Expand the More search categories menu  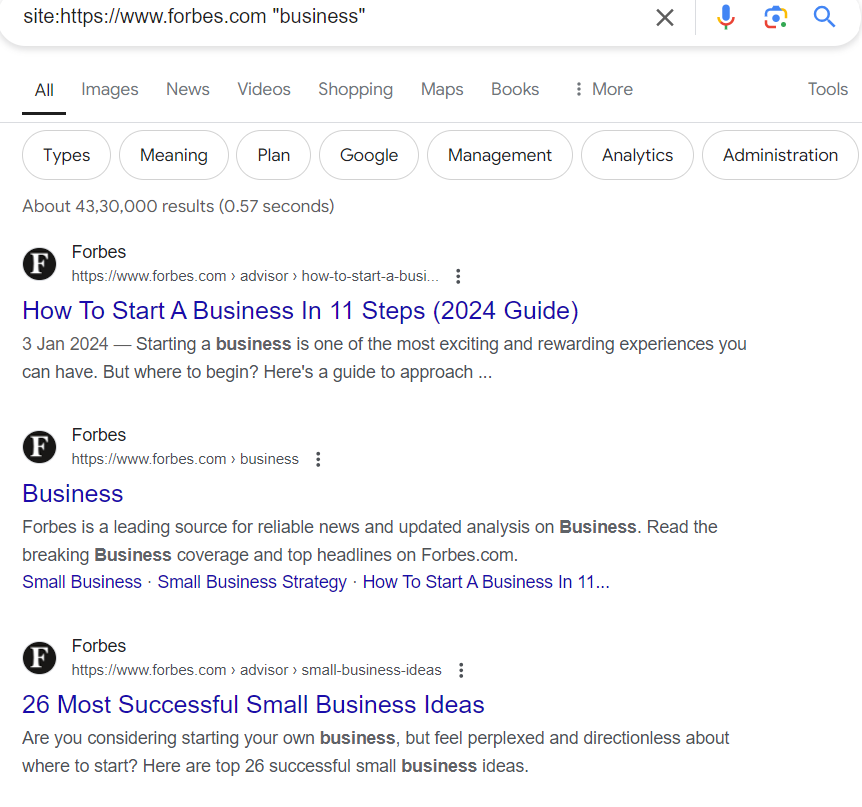604,89
